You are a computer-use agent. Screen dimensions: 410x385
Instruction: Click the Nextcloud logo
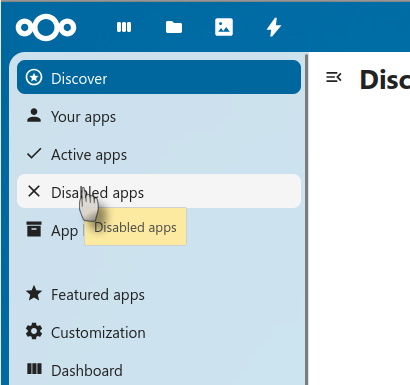[46, 27]
